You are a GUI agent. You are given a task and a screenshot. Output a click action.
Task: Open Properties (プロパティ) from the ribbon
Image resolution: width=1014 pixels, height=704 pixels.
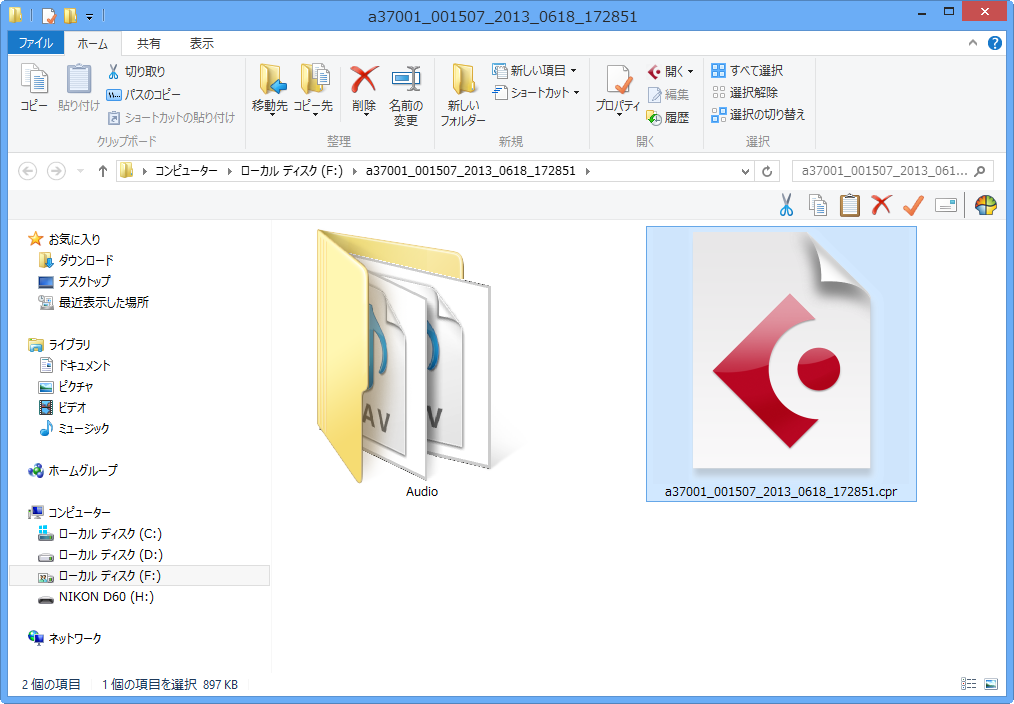point(618,91)
